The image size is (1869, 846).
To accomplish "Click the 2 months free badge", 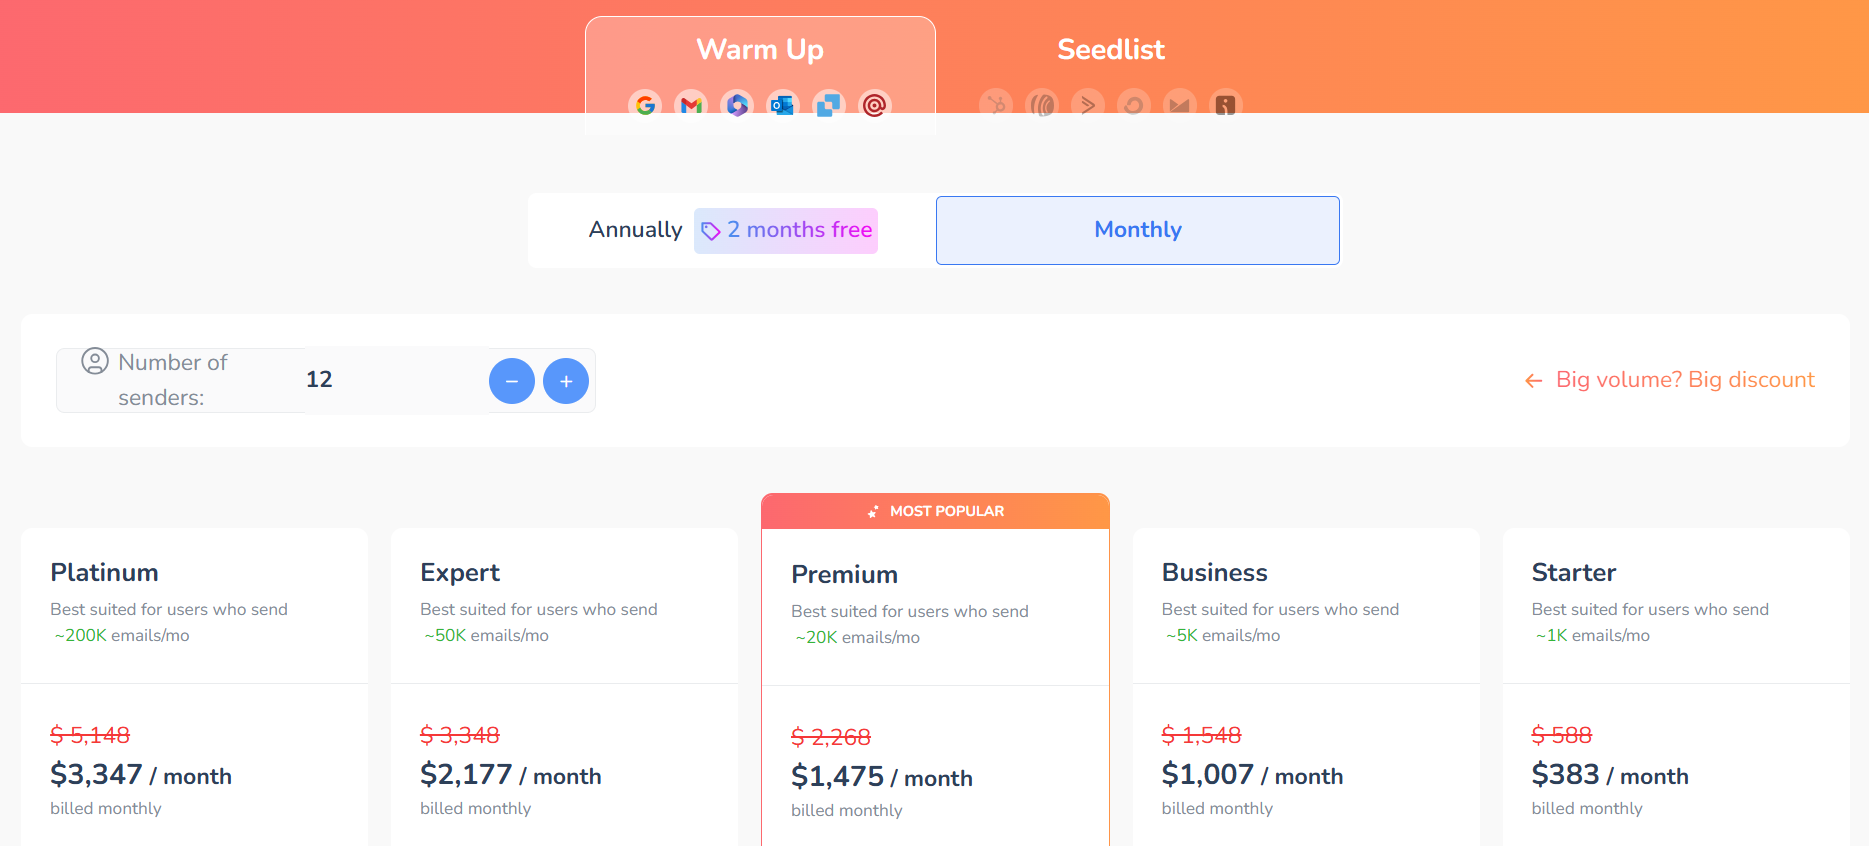I will click(785, 230).
